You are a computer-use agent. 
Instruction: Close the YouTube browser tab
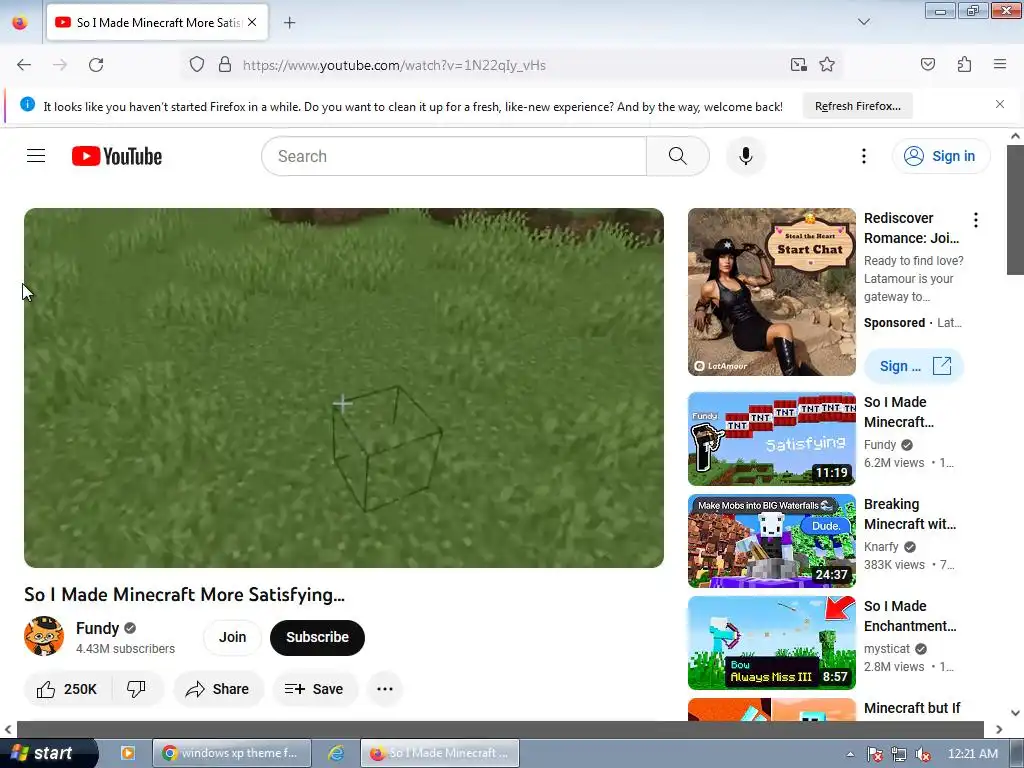252,22
